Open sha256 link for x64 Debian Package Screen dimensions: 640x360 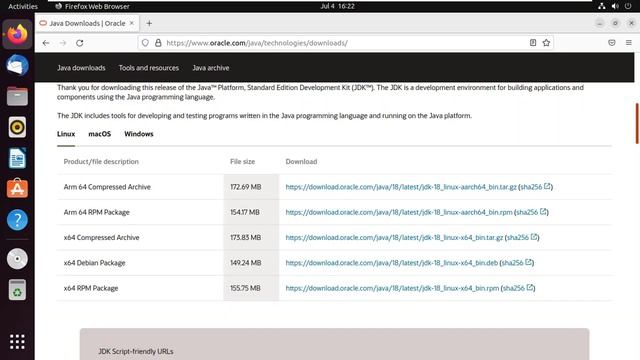click(517, 263)
